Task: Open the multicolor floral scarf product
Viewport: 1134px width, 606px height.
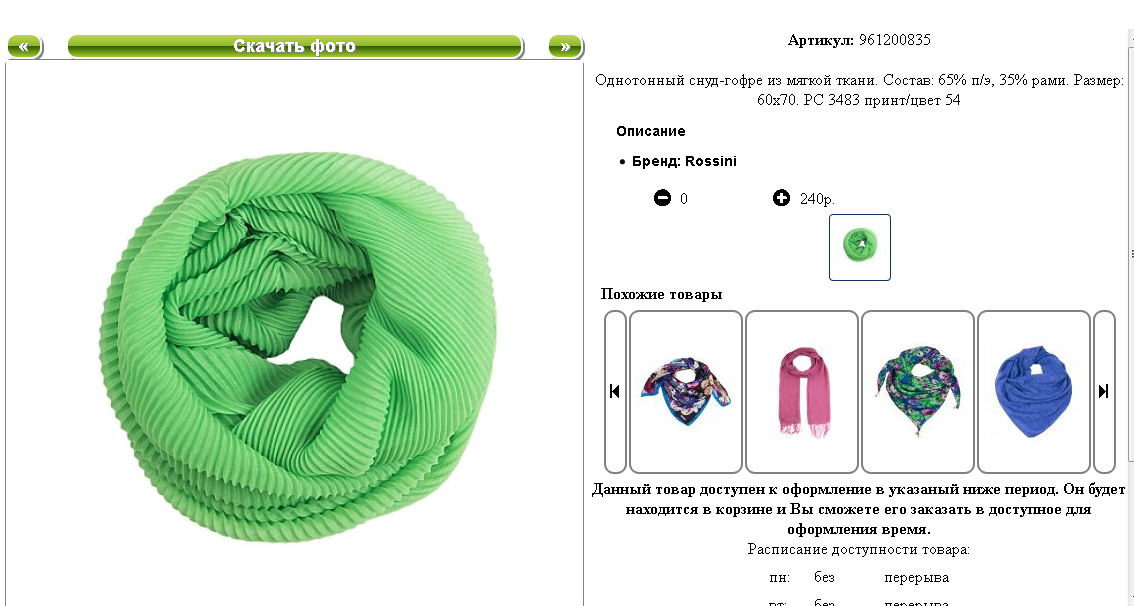Action: point(686,391)
